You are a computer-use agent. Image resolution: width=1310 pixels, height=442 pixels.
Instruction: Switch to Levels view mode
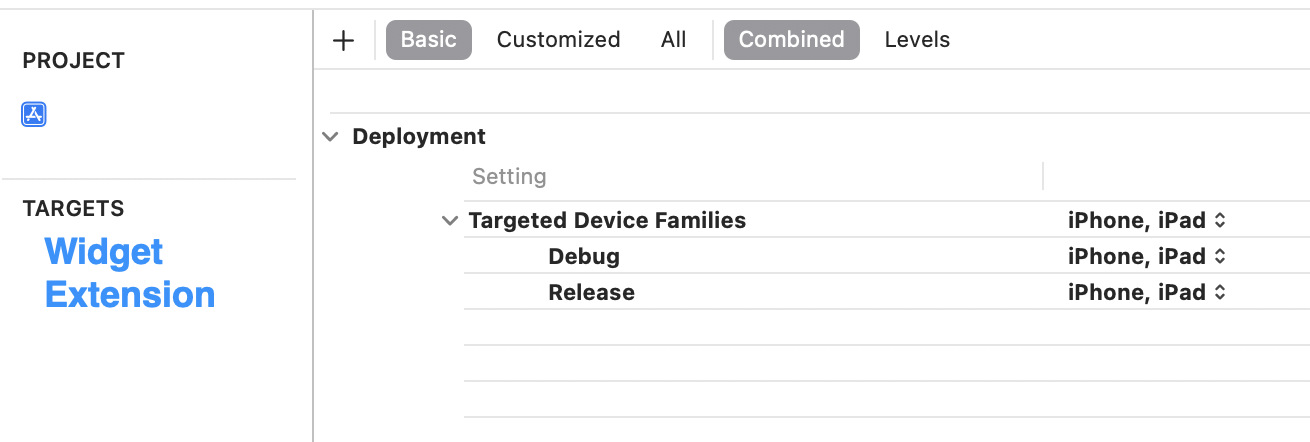(917, 40)
